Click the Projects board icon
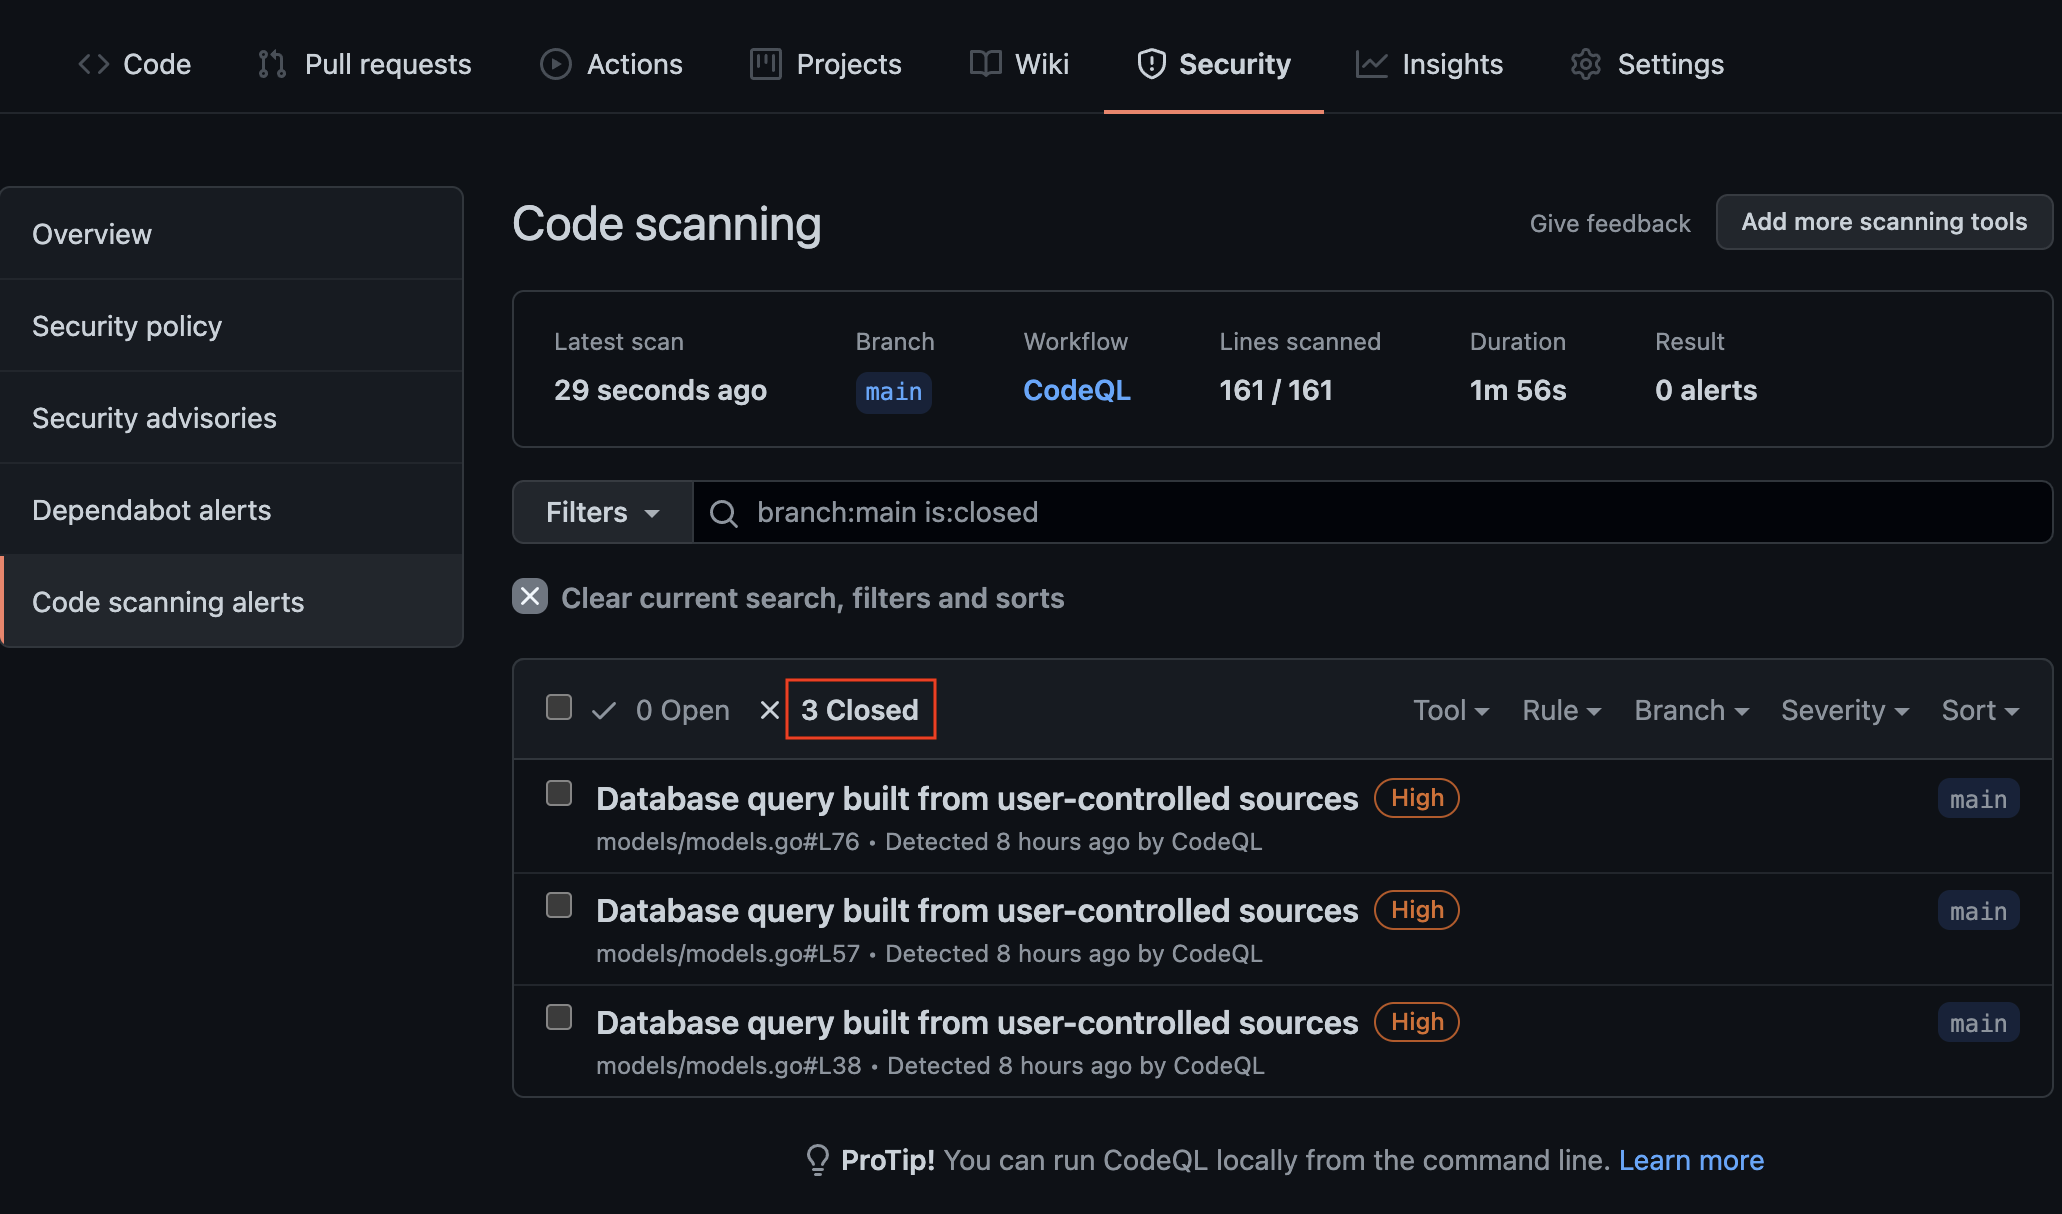 pyautogui.click(x=765, y=64)
